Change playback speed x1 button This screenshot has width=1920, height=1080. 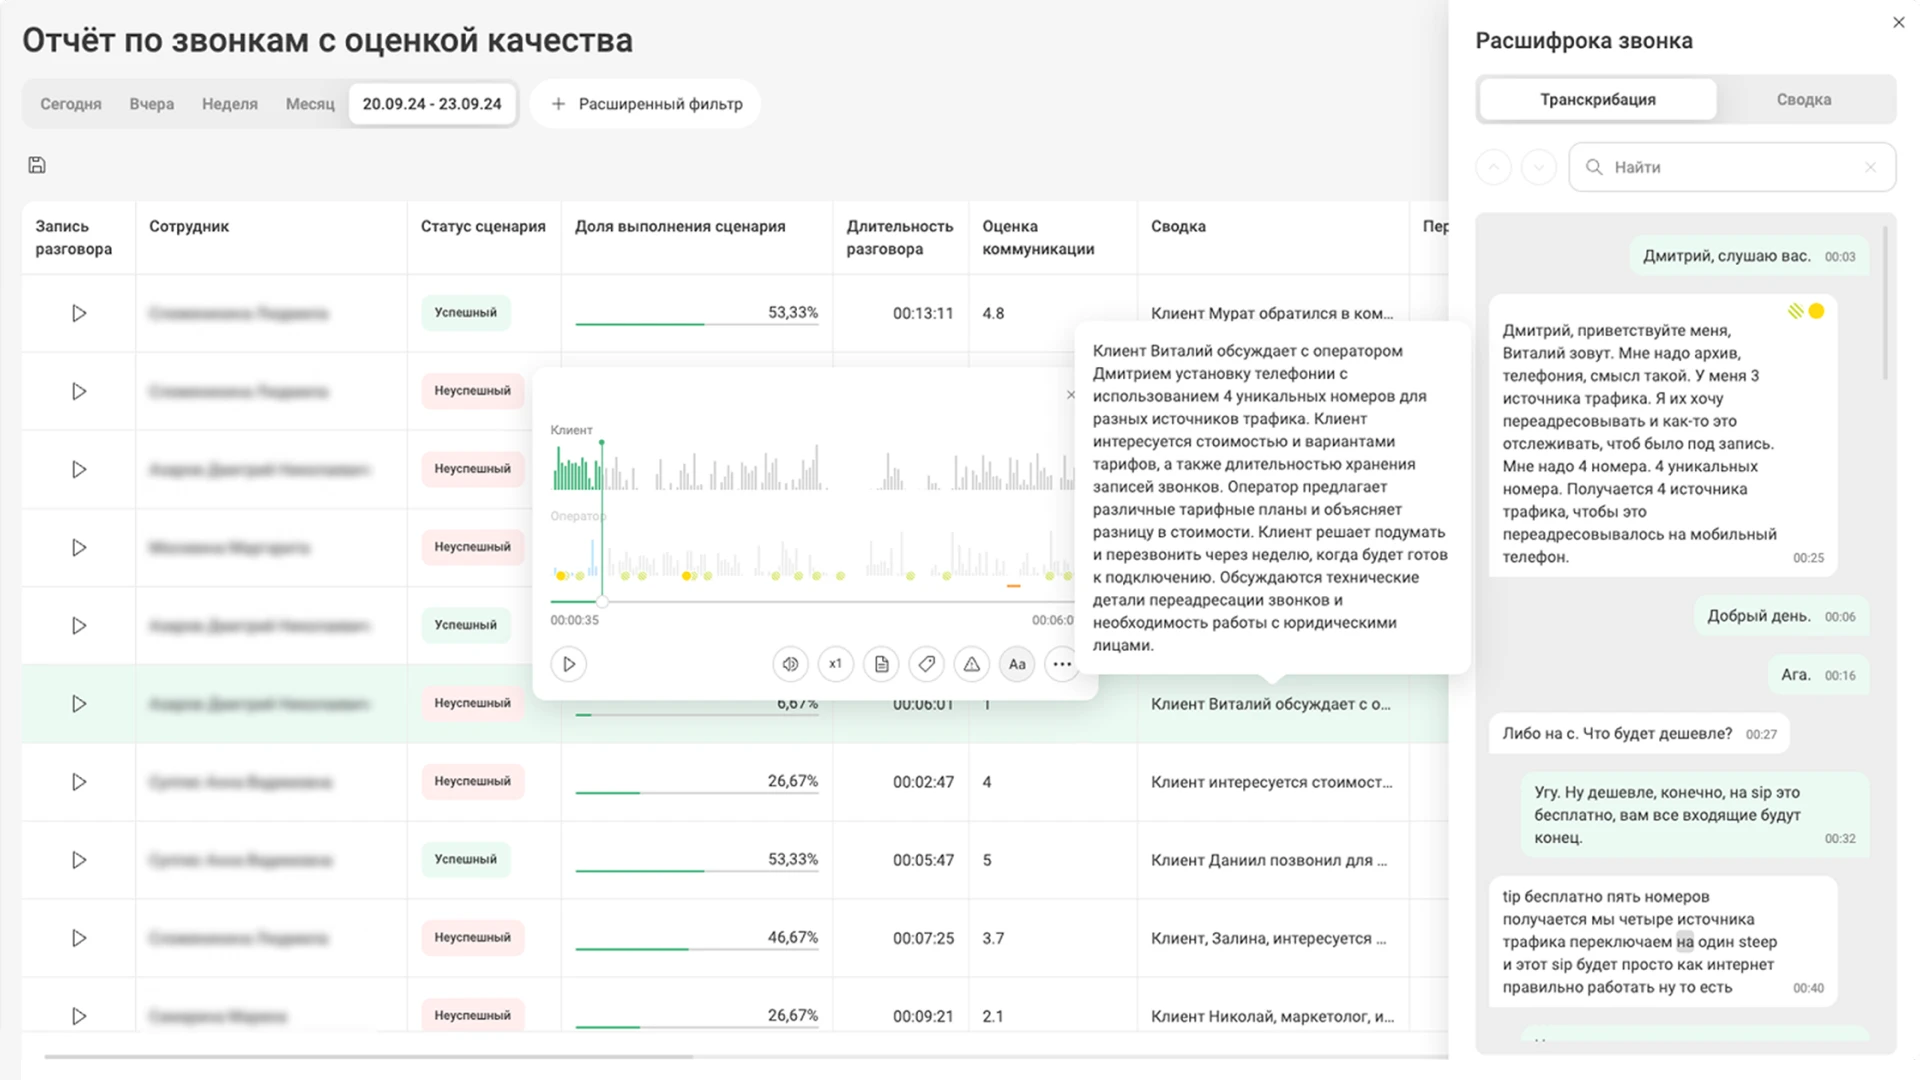point(835,664)
